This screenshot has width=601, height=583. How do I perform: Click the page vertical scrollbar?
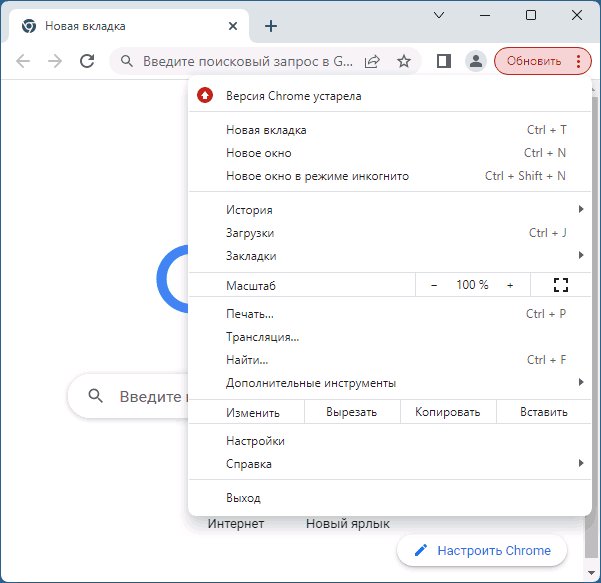click(x=590, y=537)
